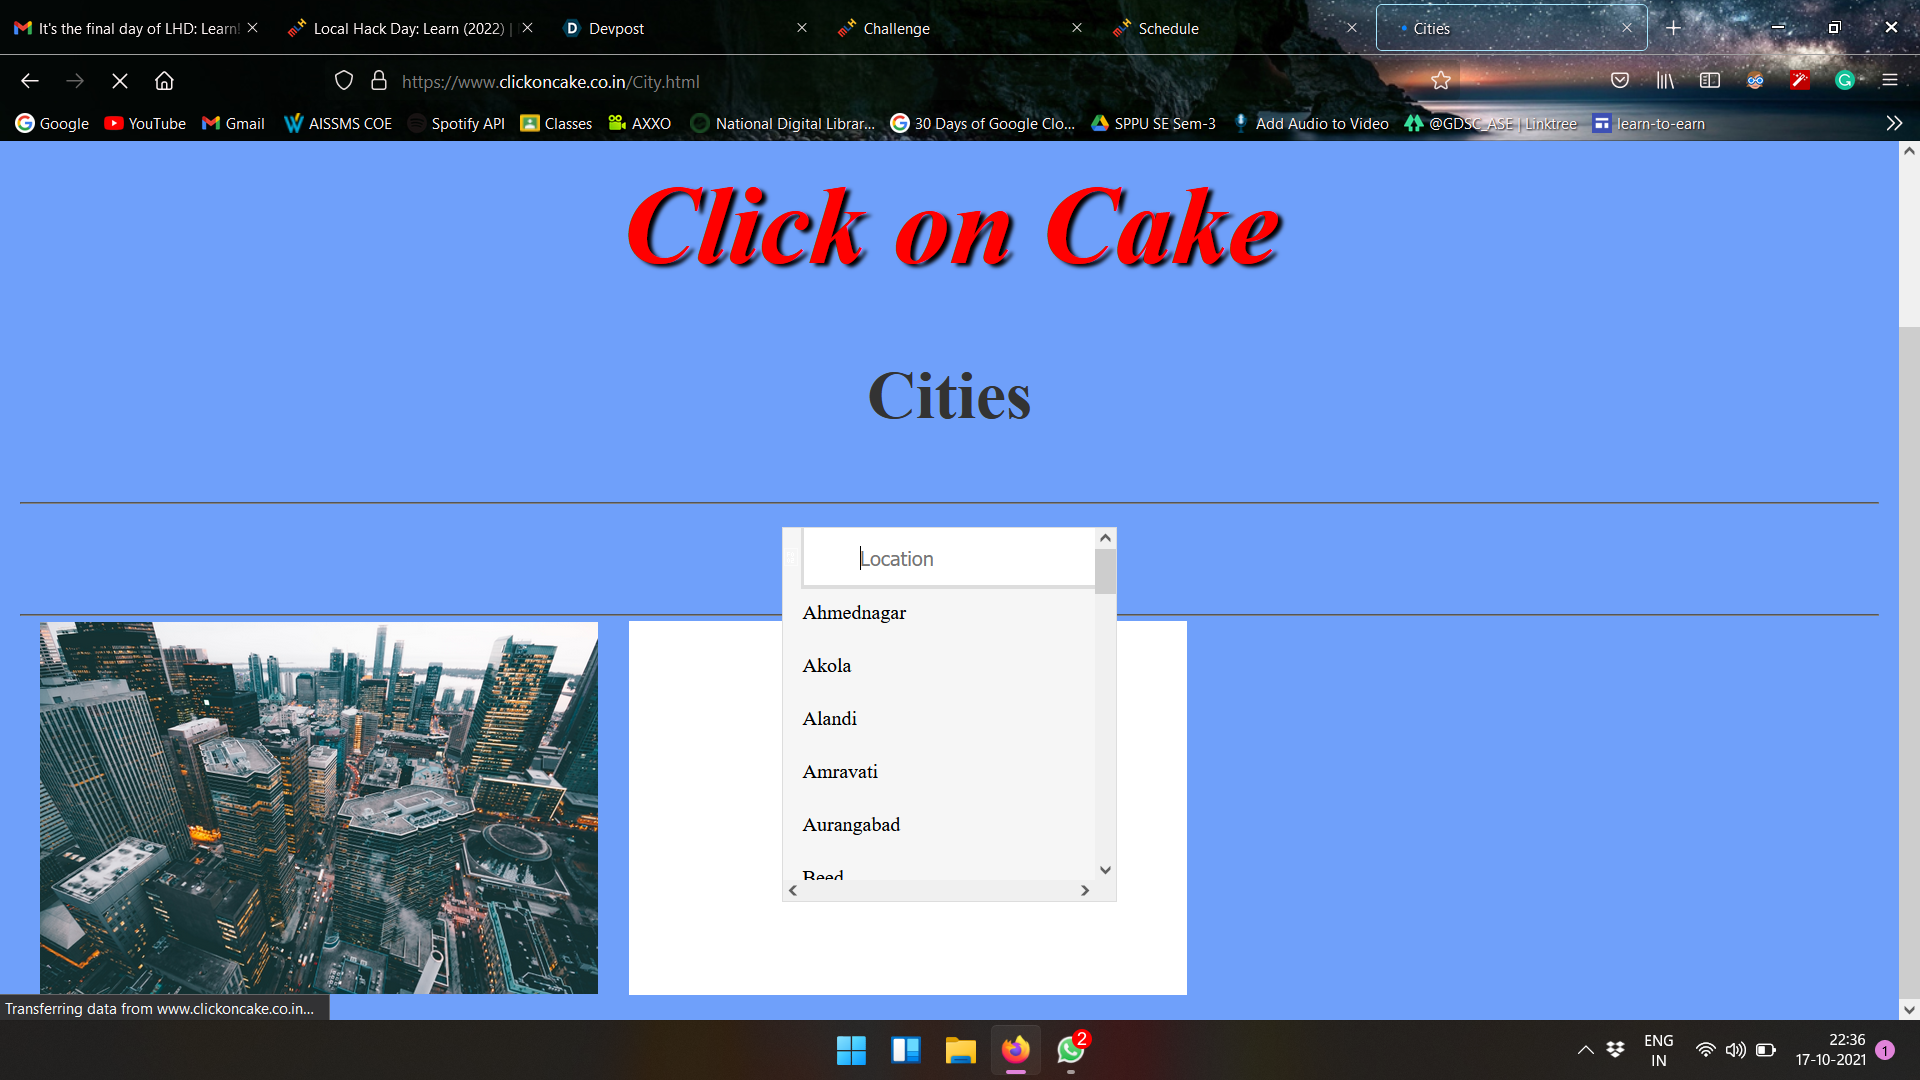Show more bookmarks chevron
This screenshot has height=1080, width=1920.
pos(1894,123)
